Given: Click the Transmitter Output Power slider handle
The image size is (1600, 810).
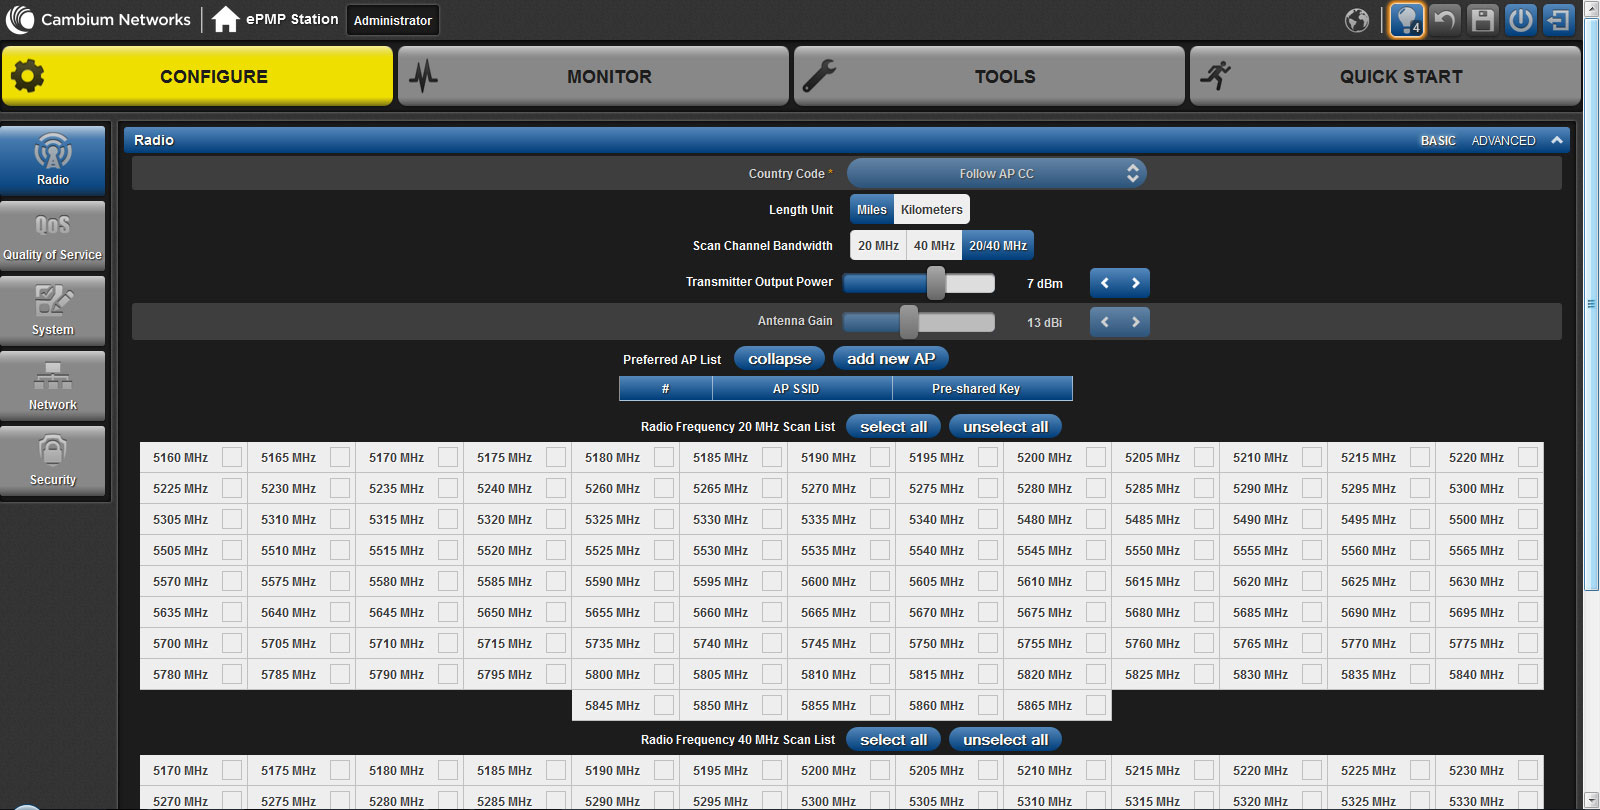Looking at the screenshot, I should tap(936, 283).
